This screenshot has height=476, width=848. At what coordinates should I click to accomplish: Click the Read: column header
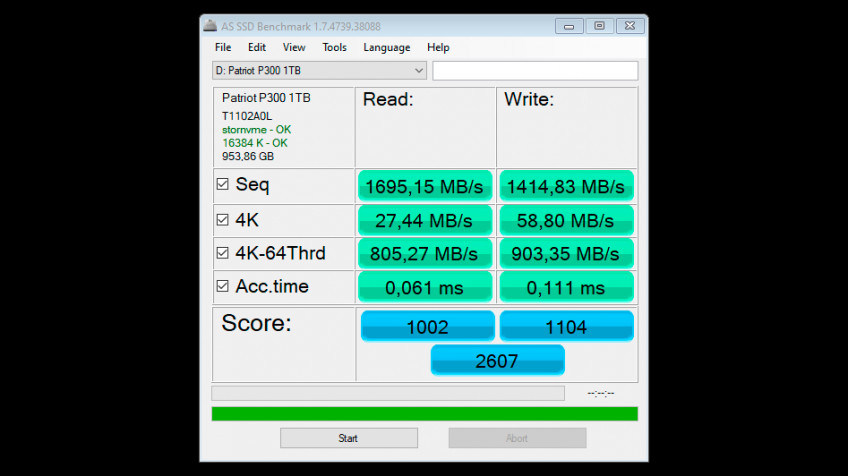tap(388, 100)
